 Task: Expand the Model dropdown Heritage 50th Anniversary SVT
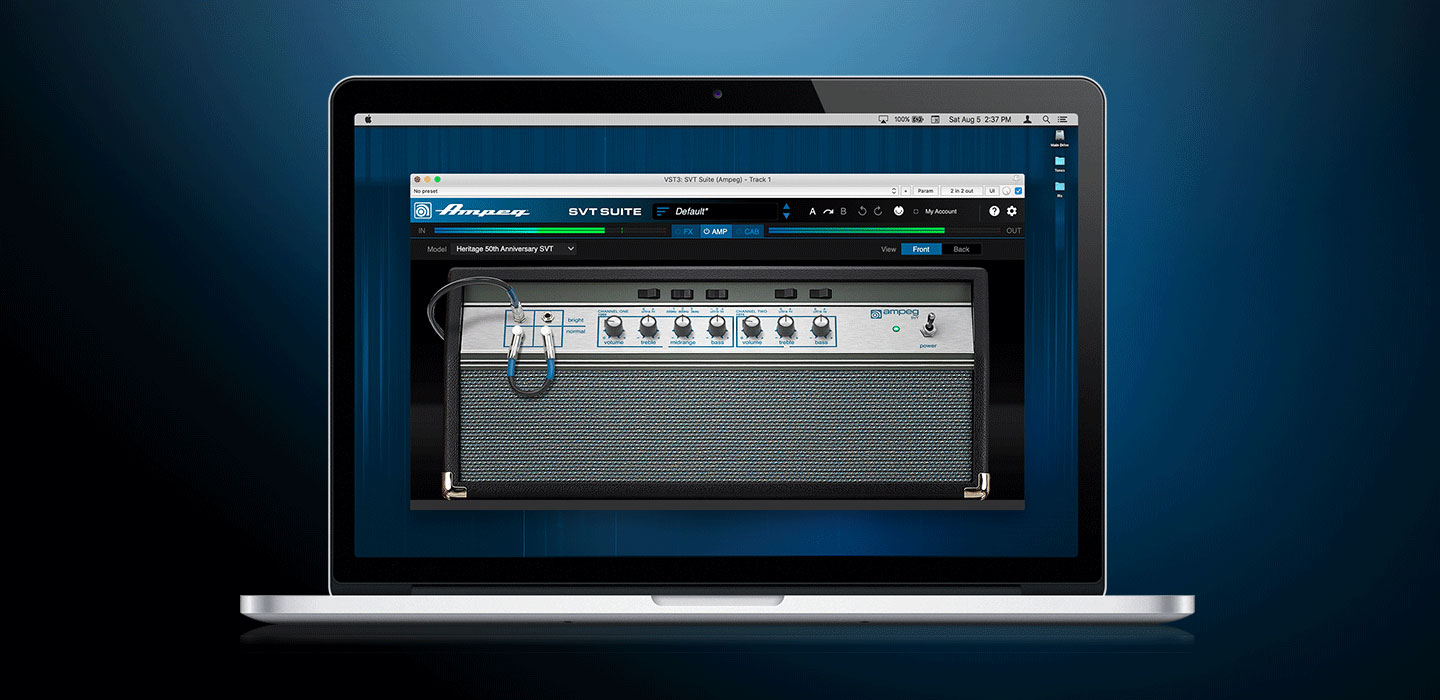(x=514, y=249)
